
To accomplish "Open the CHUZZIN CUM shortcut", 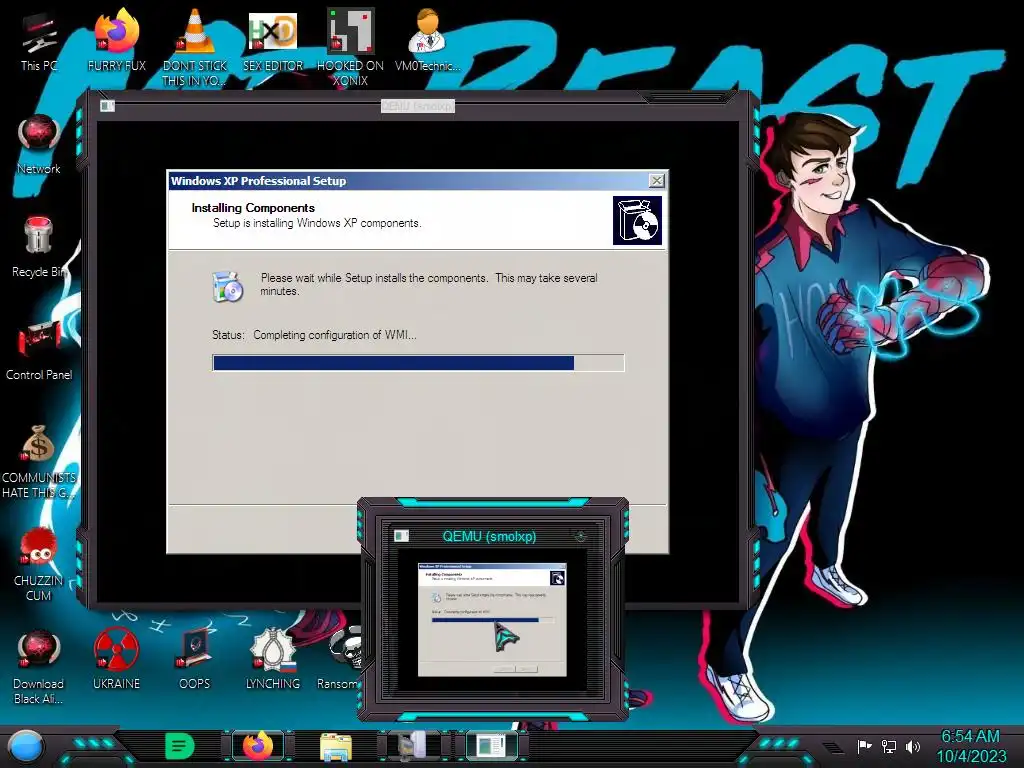I will tap(39, 564).
